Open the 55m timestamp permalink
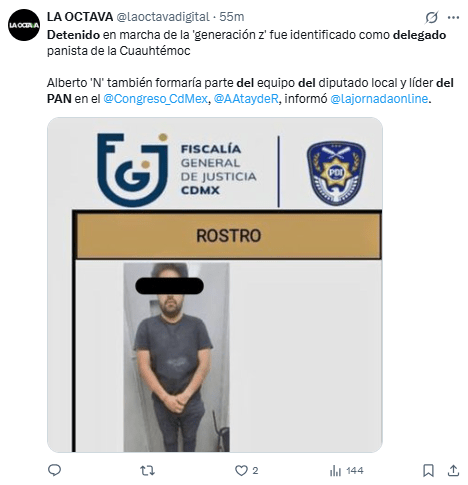The width and height of the screenshot is (468, 485). tap(232, 17)
